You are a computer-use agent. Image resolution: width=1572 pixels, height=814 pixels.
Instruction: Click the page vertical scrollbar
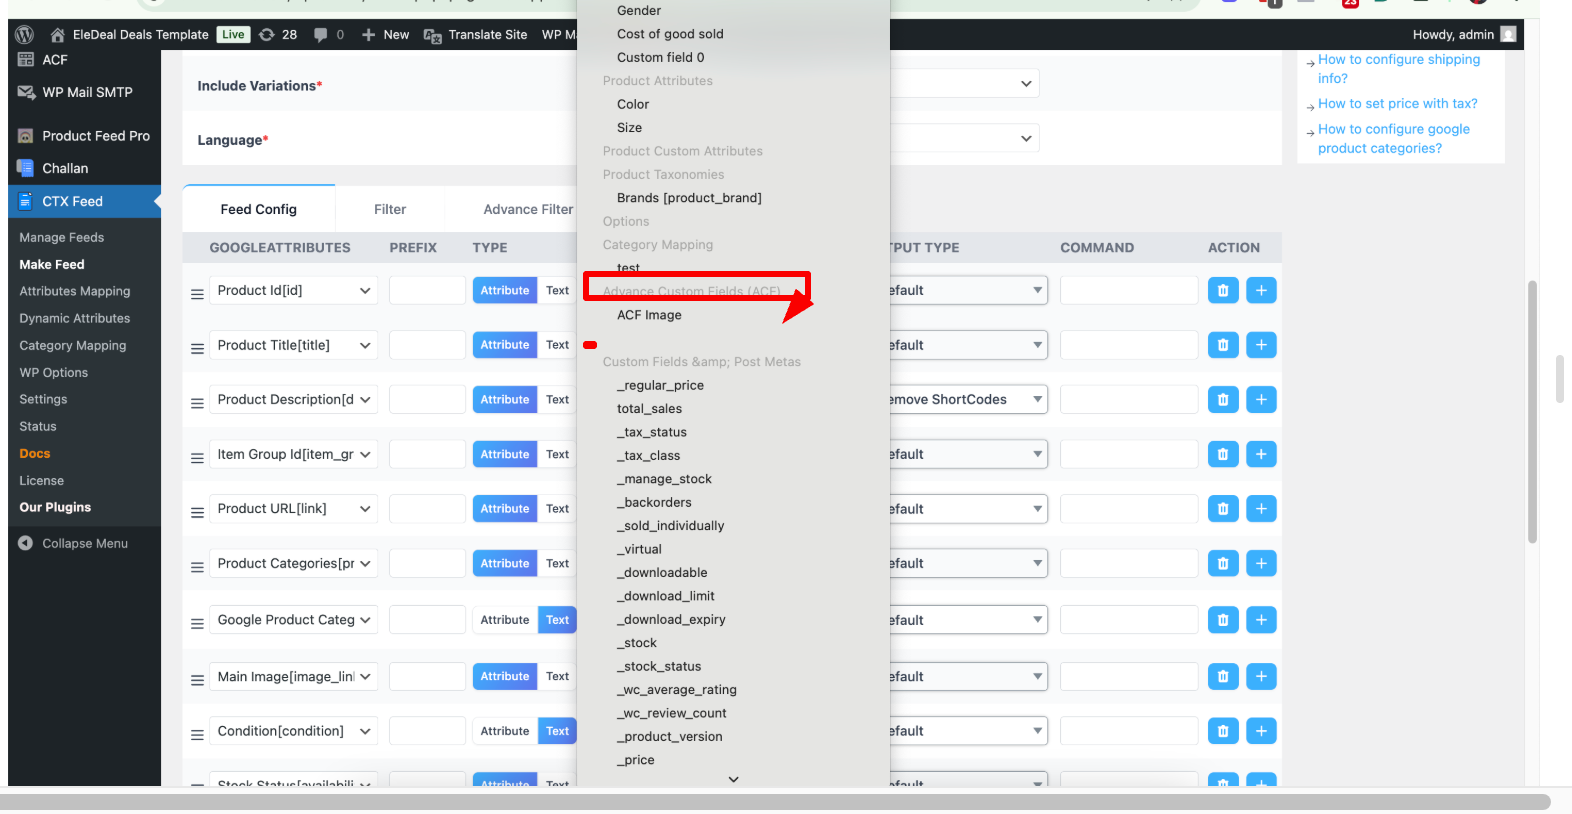click(1532, 412)
